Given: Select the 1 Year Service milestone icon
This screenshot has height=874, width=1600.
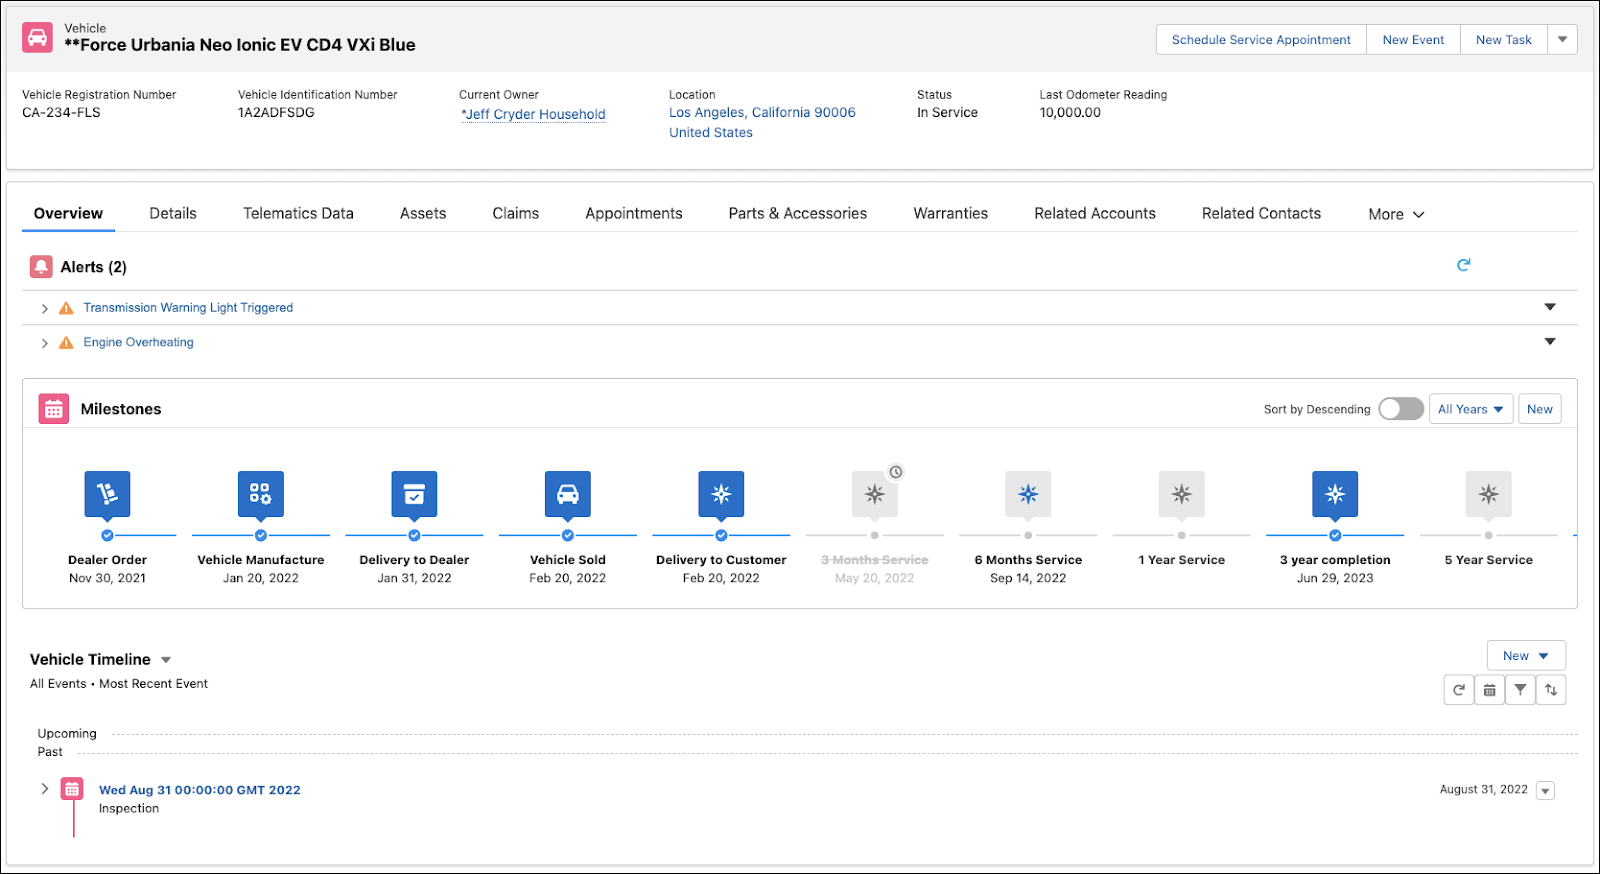Looking at the screenshot, I should (x=1182, y=494).
